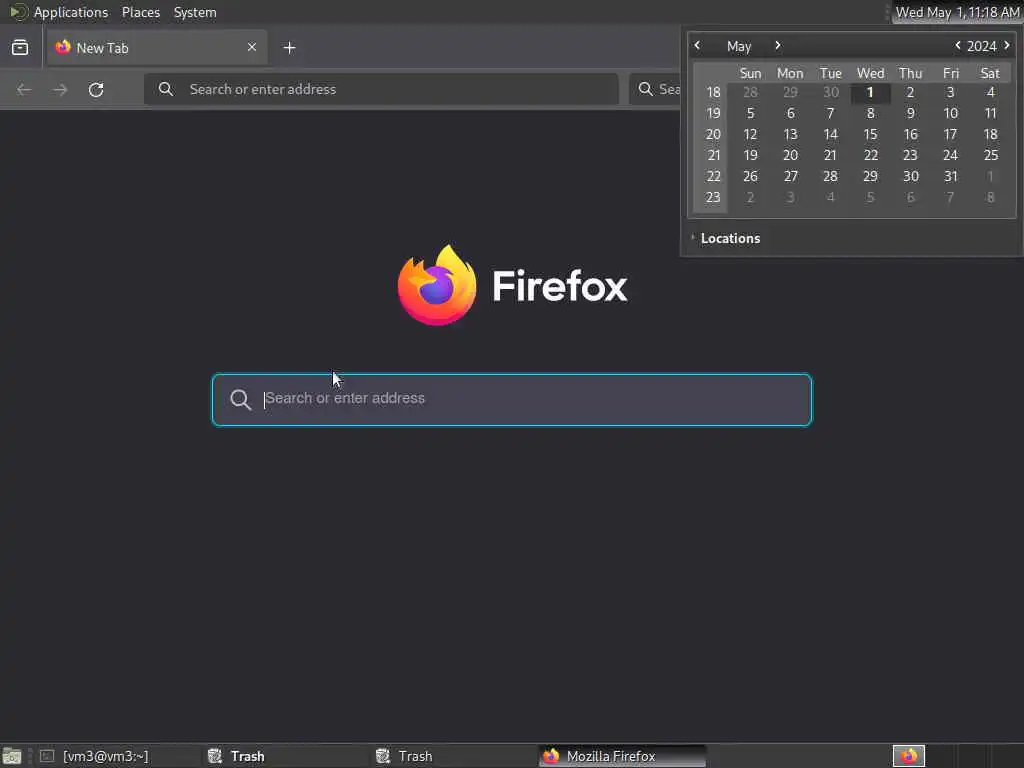Go to next month in calendar

point(777,45)
